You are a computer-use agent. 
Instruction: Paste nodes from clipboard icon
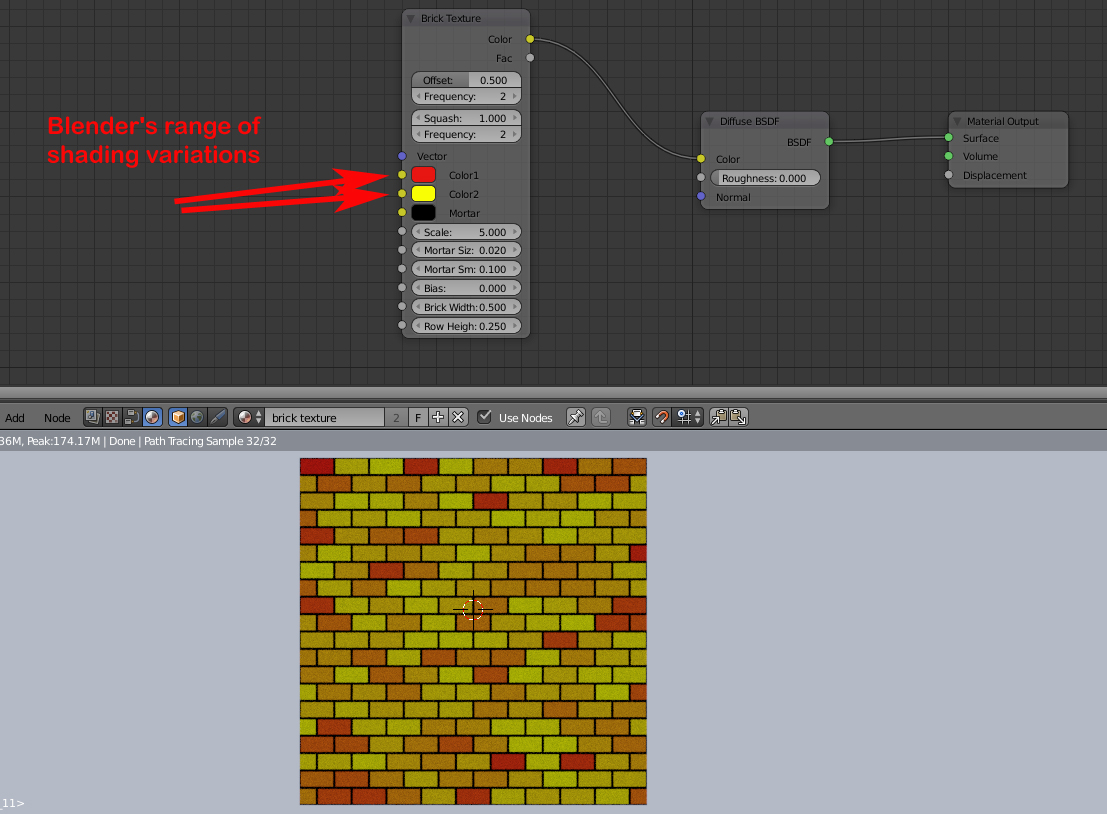click(738, 417)
